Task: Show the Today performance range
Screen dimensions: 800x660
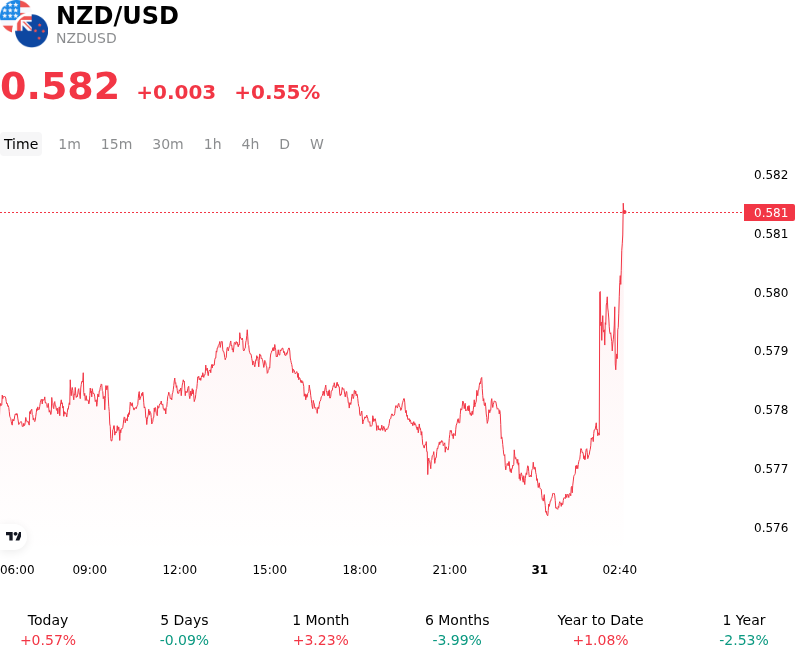Action: [x=48, y=630]
